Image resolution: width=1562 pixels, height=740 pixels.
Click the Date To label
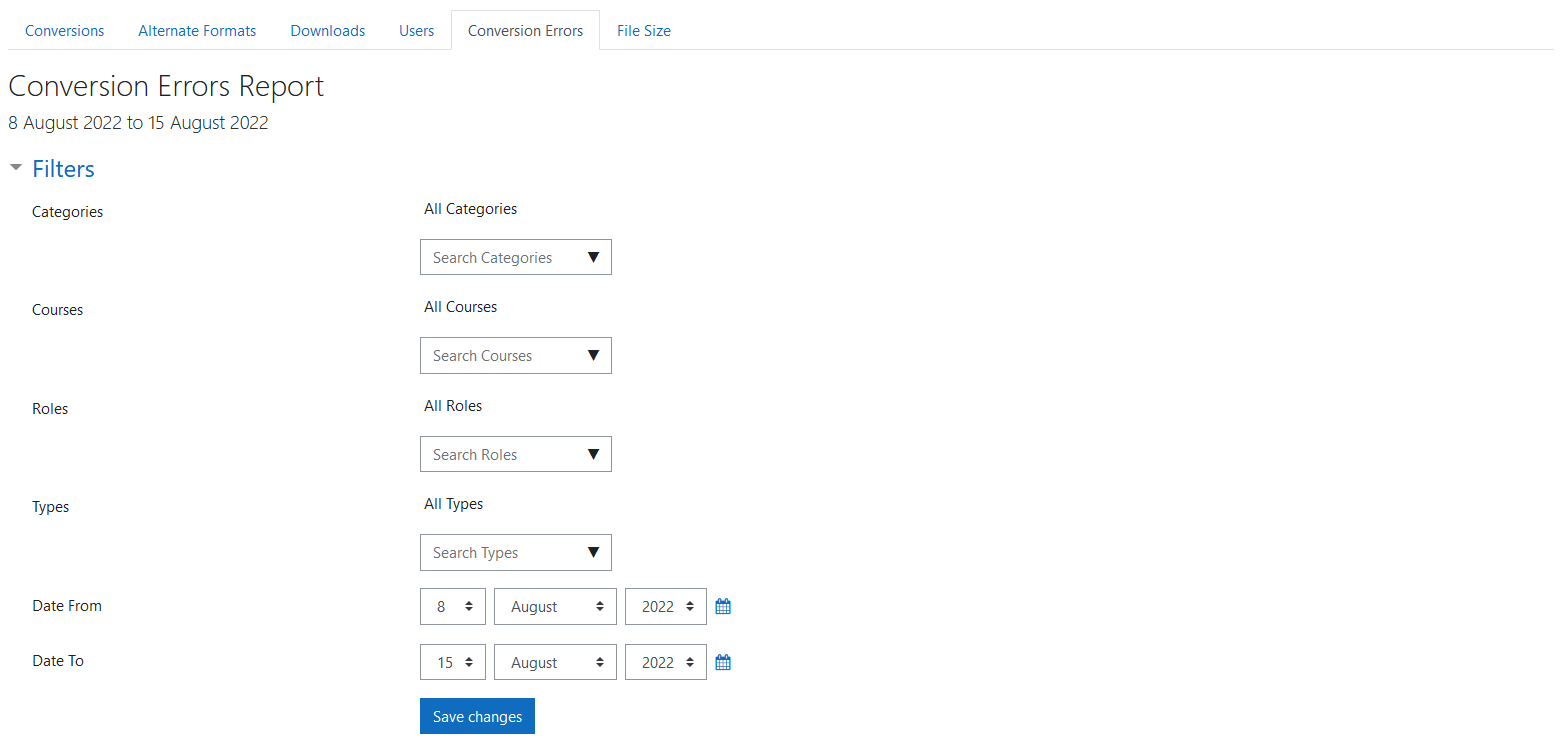coord(58,661)
